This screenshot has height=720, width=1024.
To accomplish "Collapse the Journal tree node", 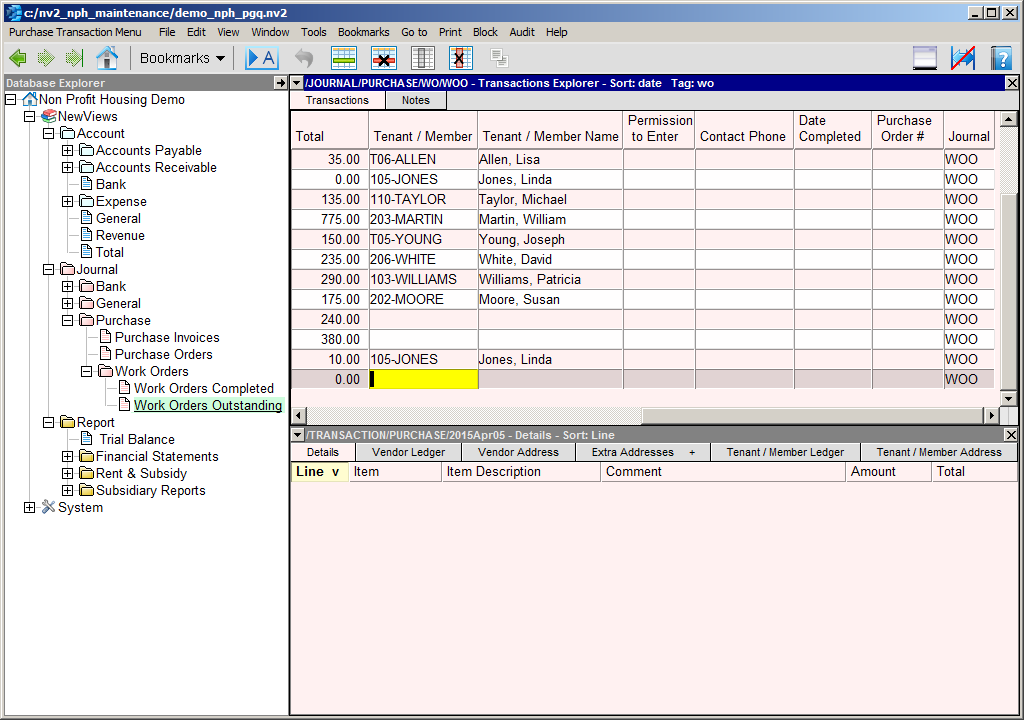I will point(49,270).
